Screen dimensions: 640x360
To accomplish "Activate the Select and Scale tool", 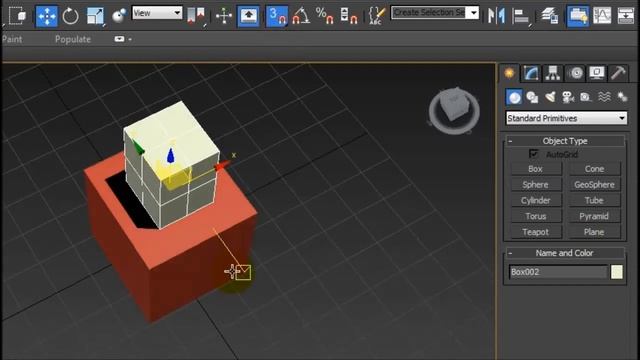I will coord(96,16).
